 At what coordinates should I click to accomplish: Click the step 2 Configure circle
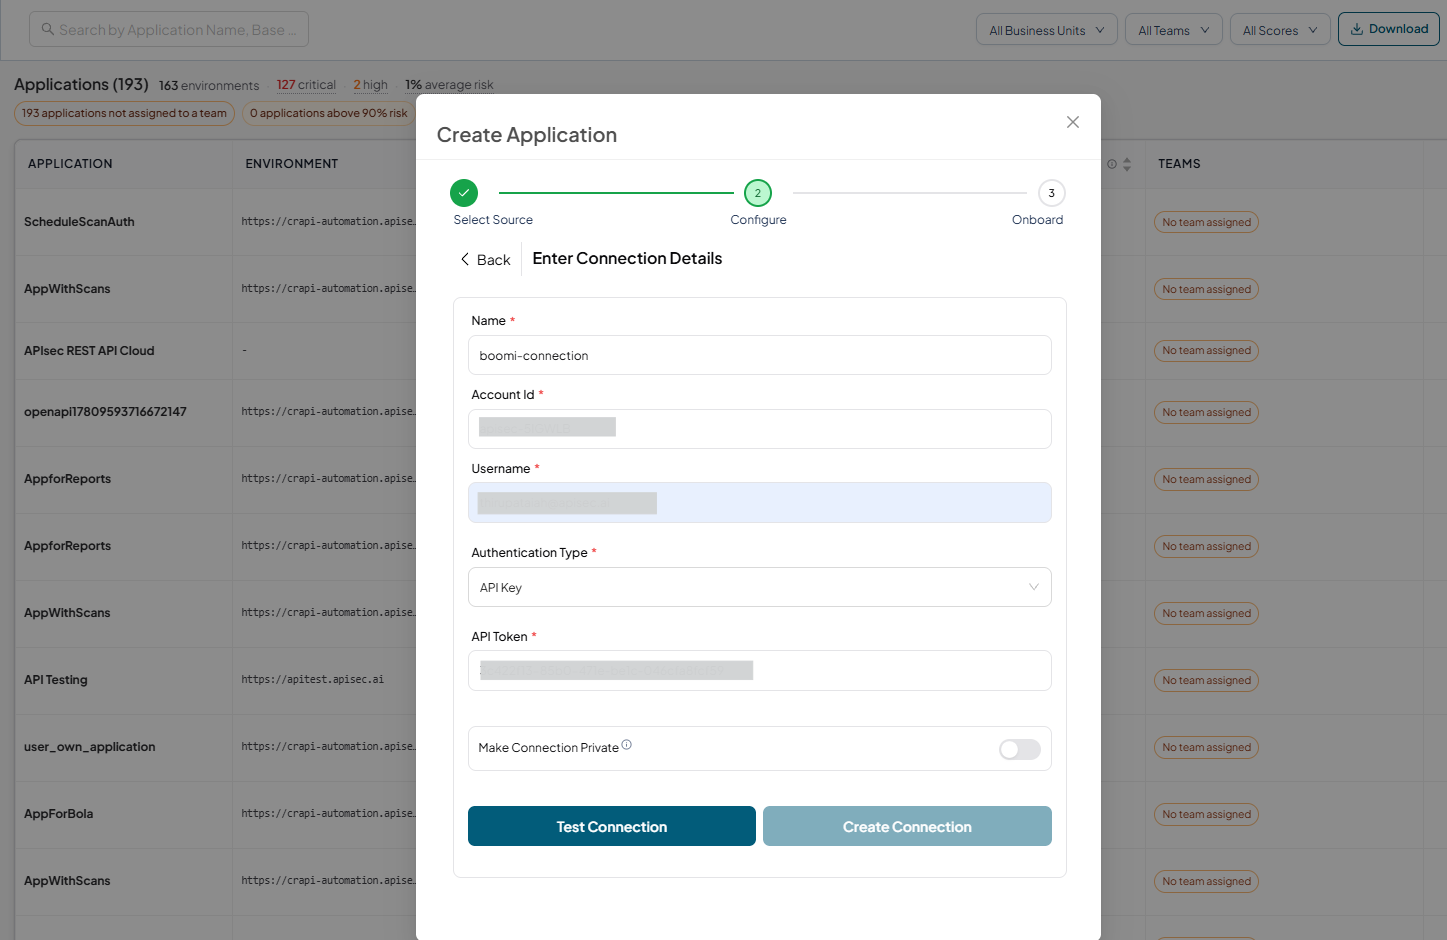click(758, 193)
